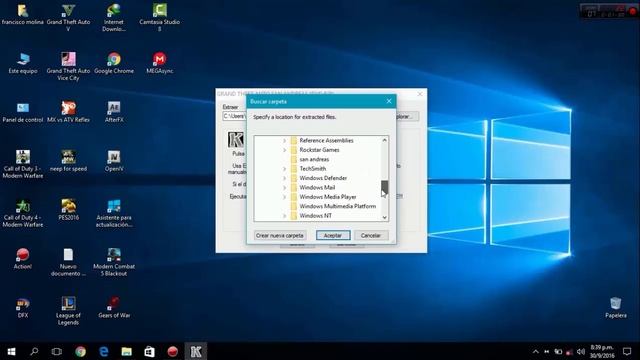The width and height of the screenshot is (640, 360).
Task: Open the Action Center notifications icon
Action: click(627, 351)
